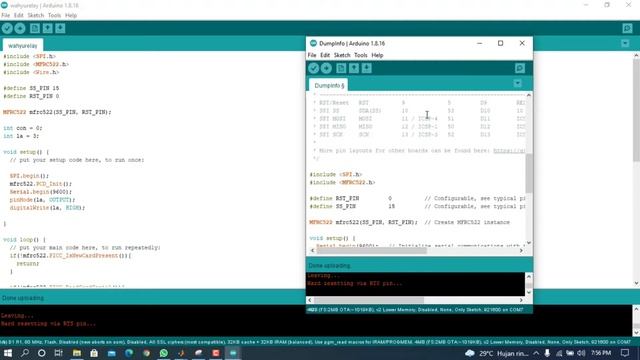Click '#define RST_PIN' line in DumpInfo editor
The width and height of the screenshot is (640, 360).
(x=418, y=198)
